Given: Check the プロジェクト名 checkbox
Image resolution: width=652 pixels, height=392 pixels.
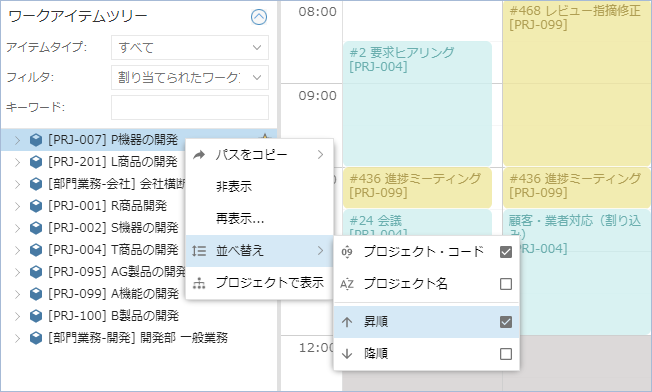Looking at the screenshot, I should [x=506, y=284].
